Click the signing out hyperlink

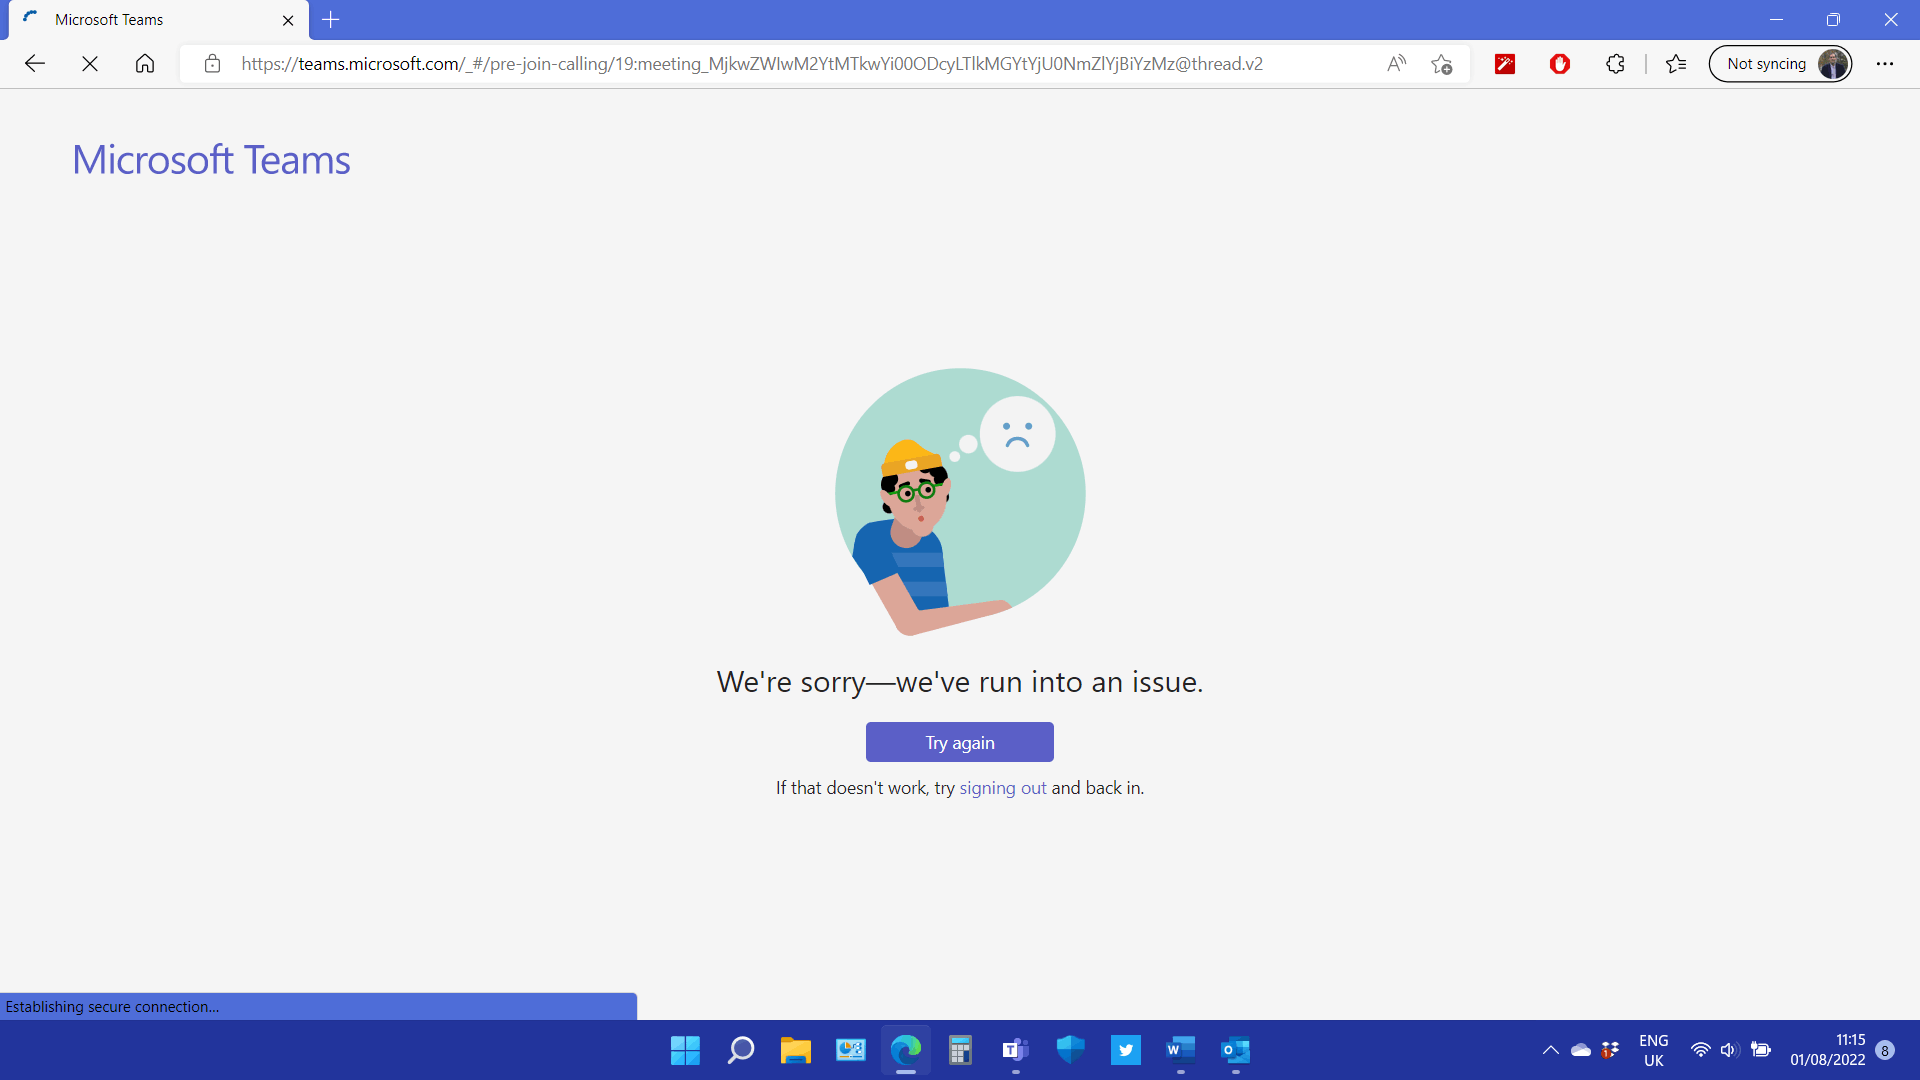tap(1002, 787)
